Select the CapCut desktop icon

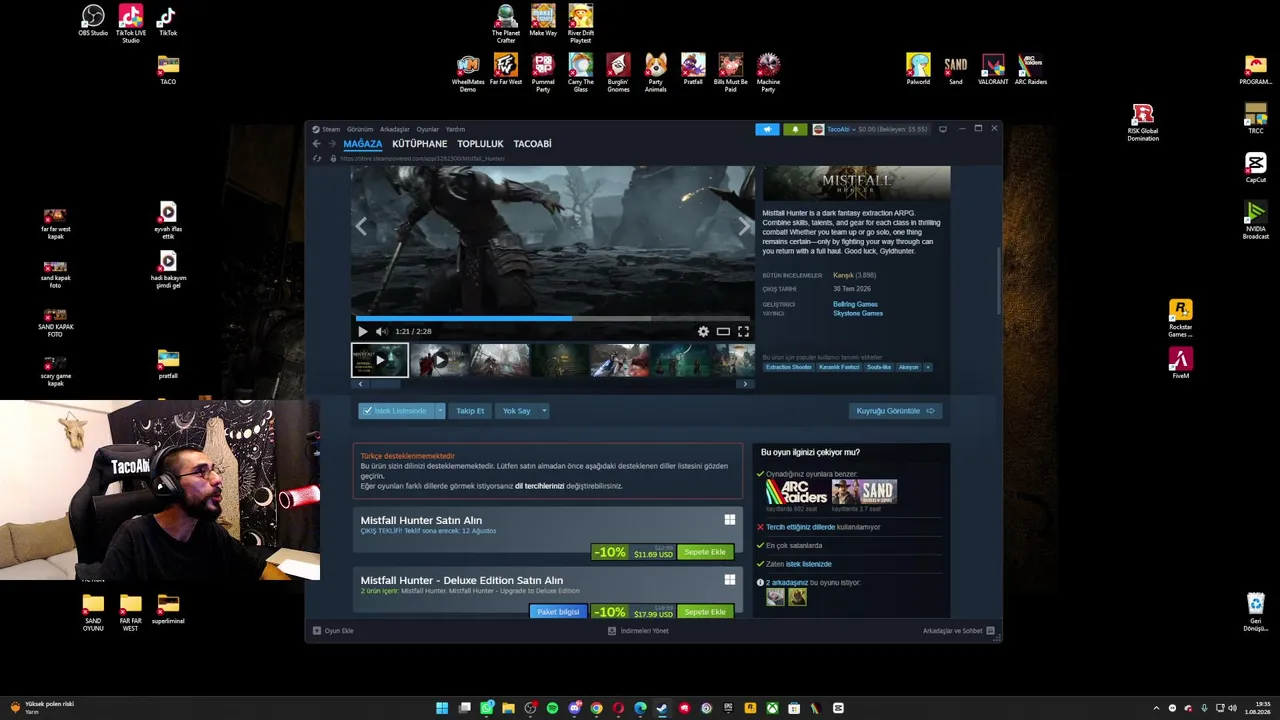(1256, 167)
